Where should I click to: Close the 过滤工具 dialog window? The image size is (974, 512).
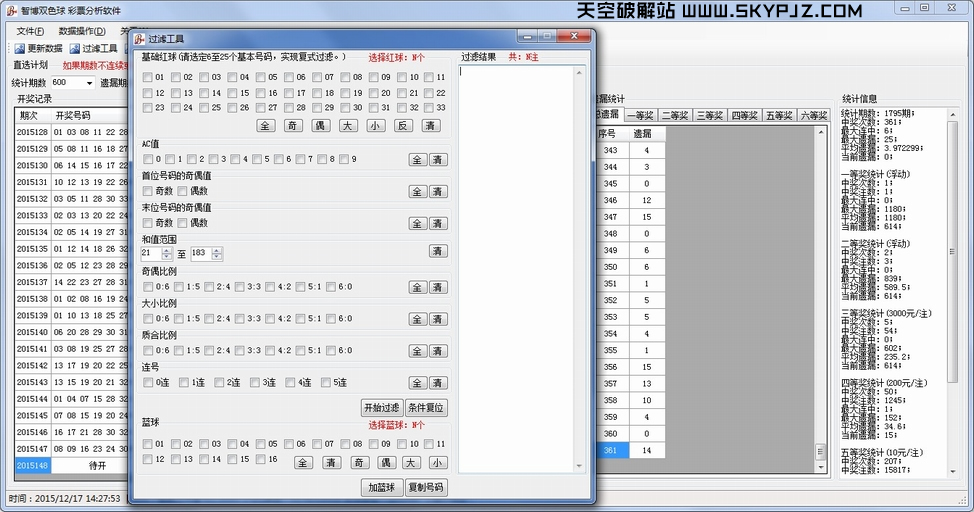pyautogui.click(x=573, y=37)
